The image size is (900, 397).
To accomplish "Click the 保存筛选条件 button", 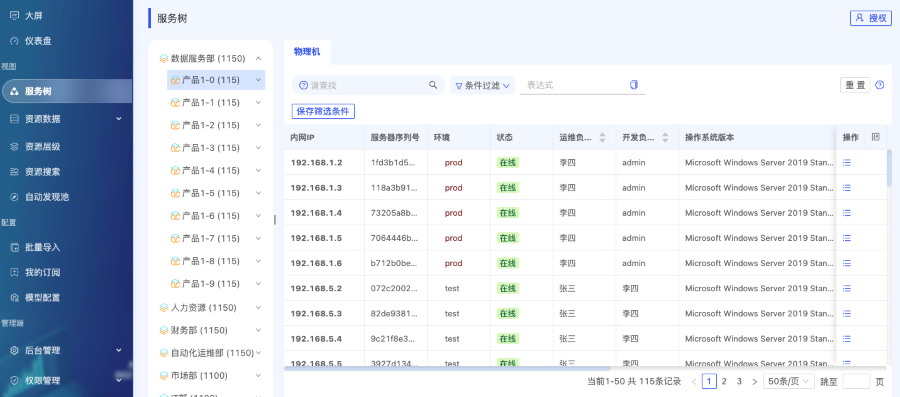I will pos(323,111).
